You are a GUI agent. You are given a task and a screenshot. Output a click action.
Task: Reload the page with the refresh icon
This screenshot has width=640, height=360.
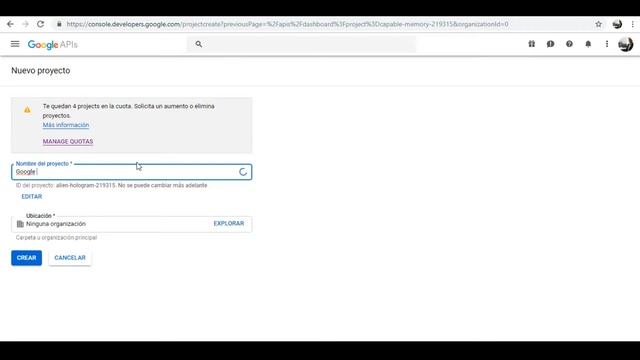pyautogui.click(x=40, y=24)
